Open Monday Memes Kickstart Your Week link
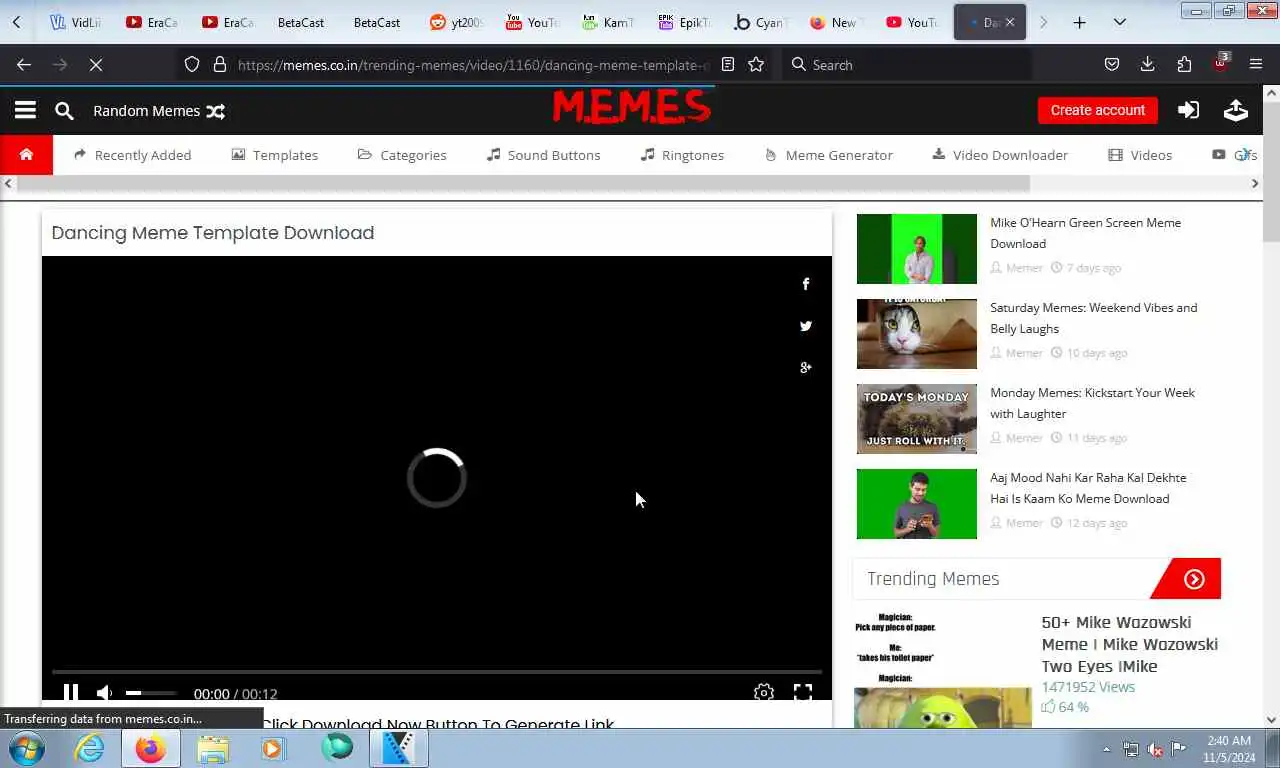Viewport: 1280px width, 768px height. coord(1092,403)
